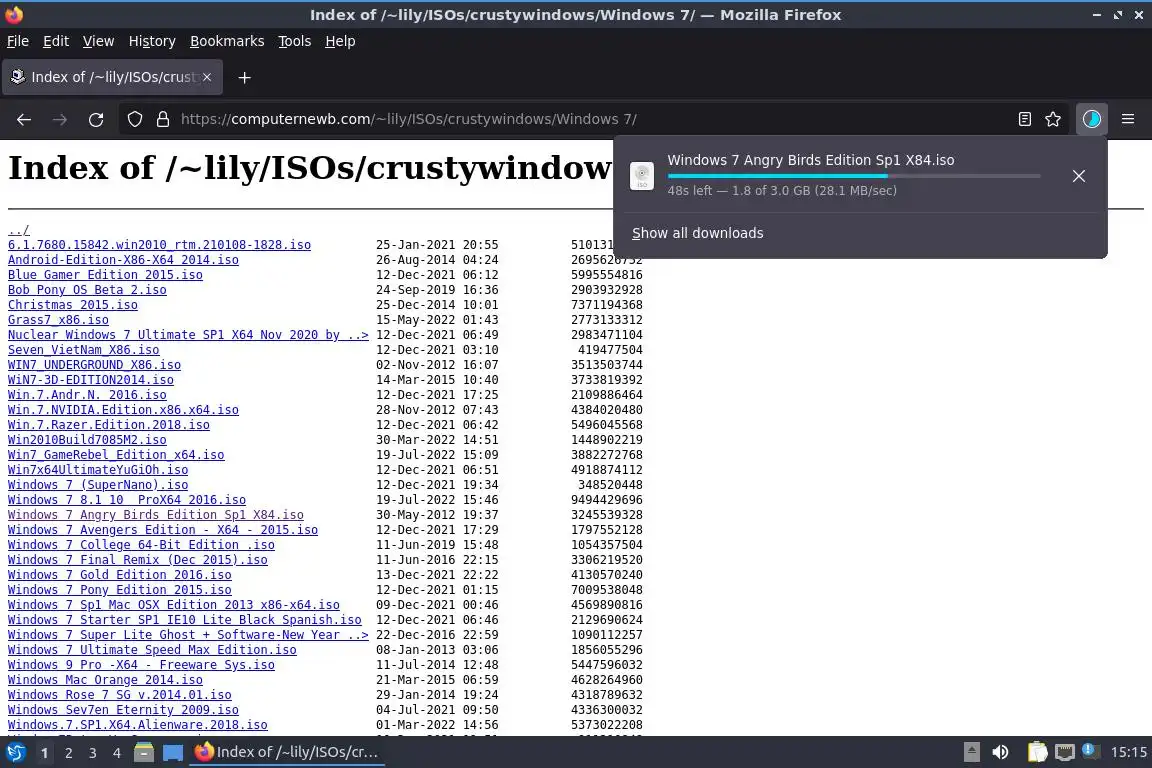Viewport: 1152px width, 768px height.
Task: Open the volume control in the tray
Action: pos(1000,752)
